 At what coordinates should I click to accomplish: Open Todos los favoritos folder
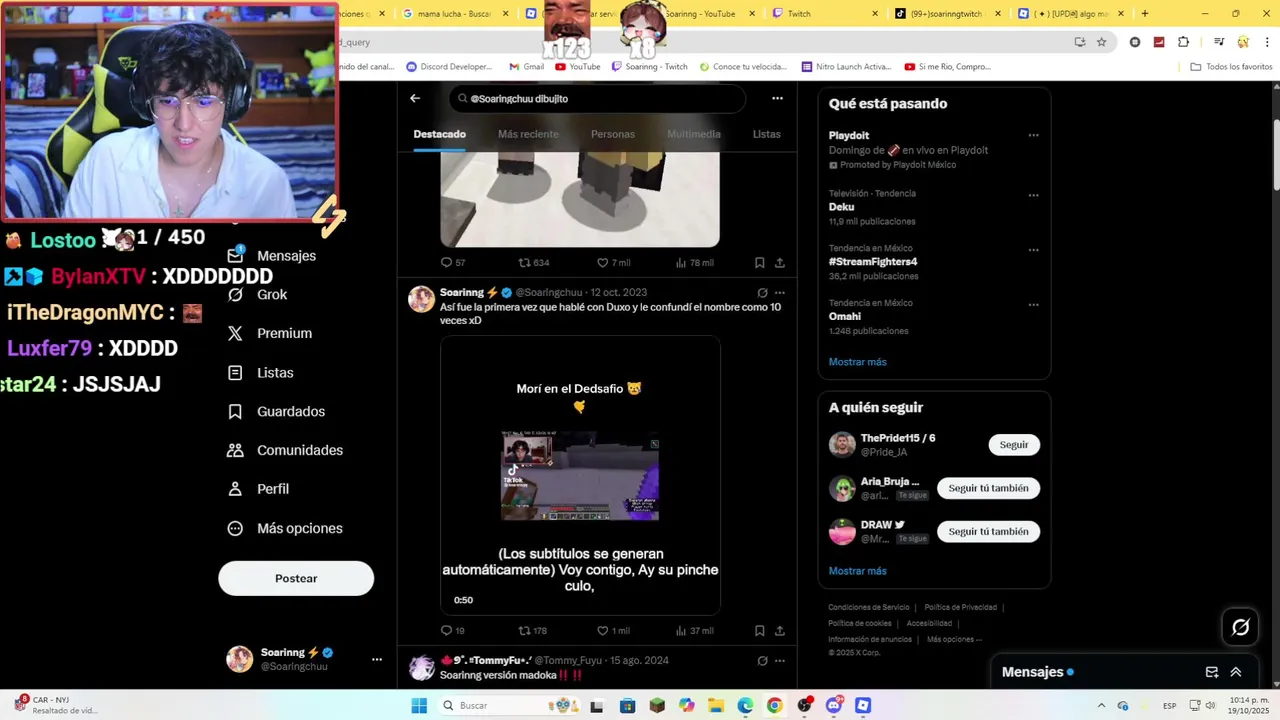(x=1231, y=67)
